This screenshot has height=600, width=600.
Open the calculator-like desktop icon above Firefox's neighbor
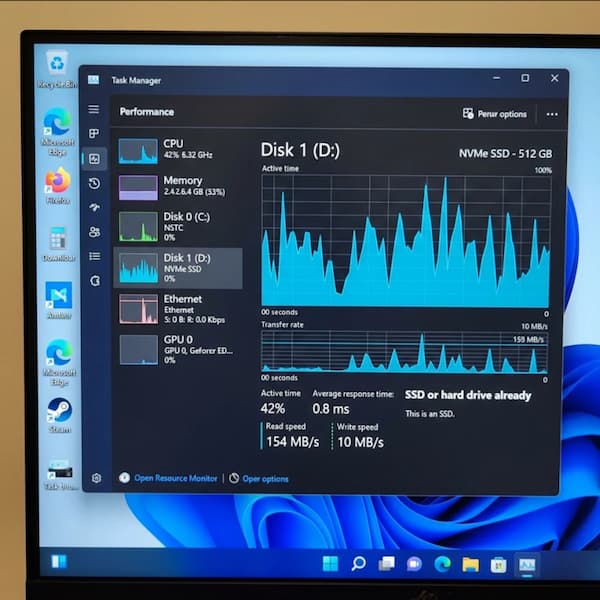(58, 244)
